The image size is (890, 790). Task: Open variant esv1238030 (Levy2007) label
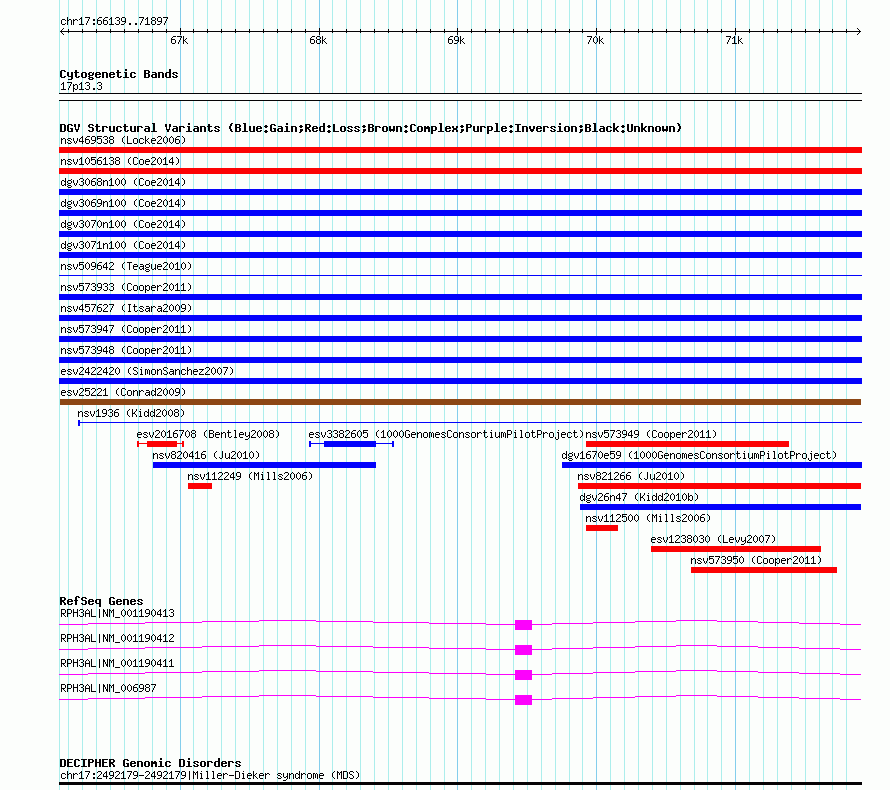point(713,539)
